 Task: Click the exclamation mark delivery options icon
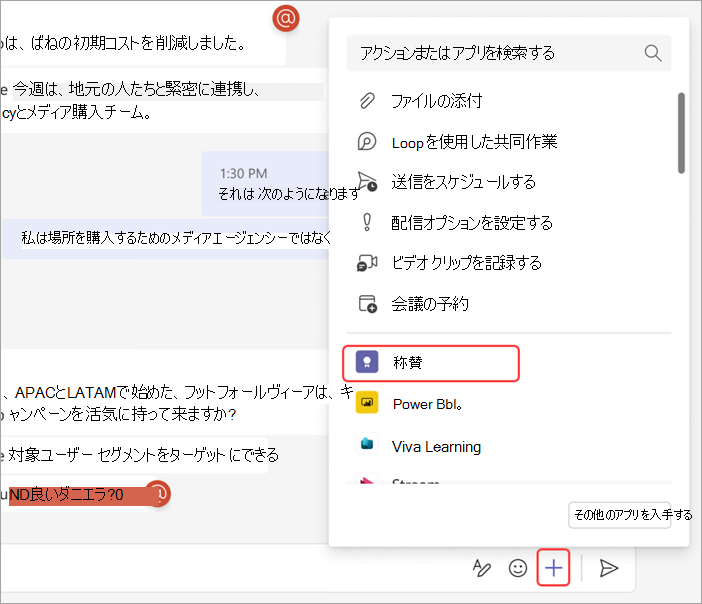point(367,222)
